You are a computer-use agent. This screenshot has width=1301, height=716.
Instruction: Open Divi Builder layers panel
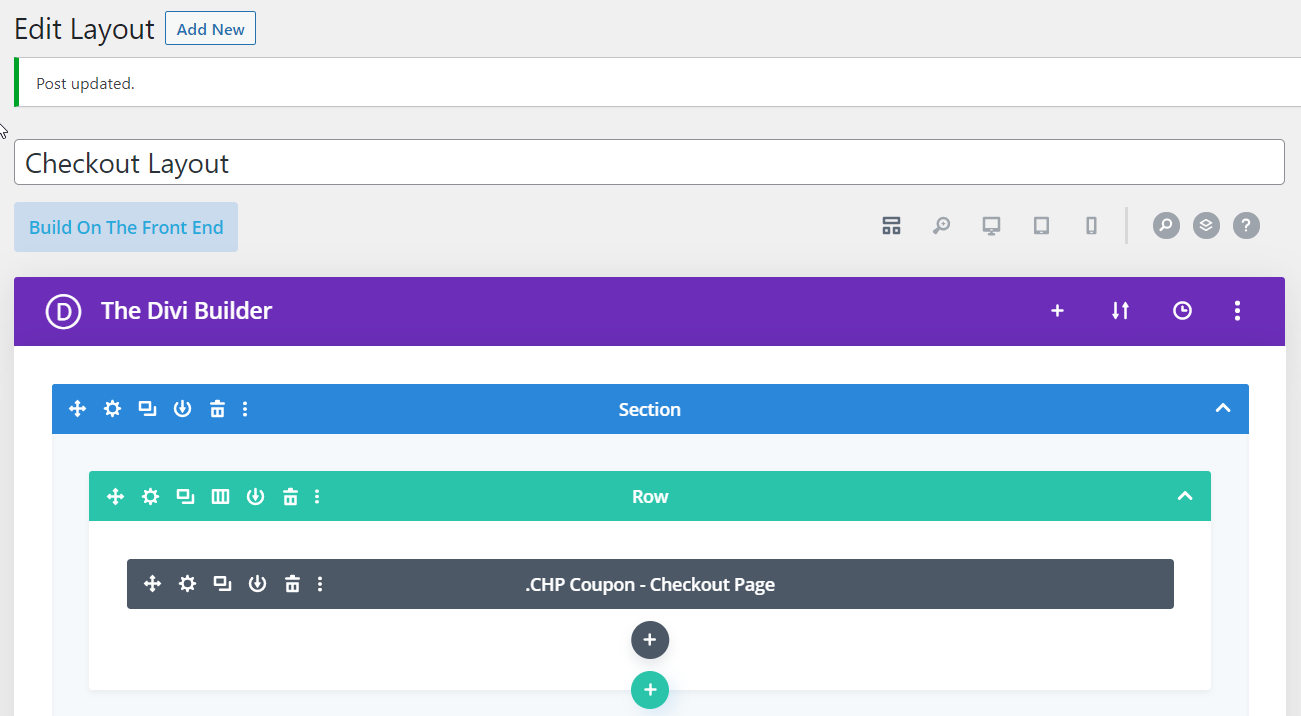click(1206, 226)
